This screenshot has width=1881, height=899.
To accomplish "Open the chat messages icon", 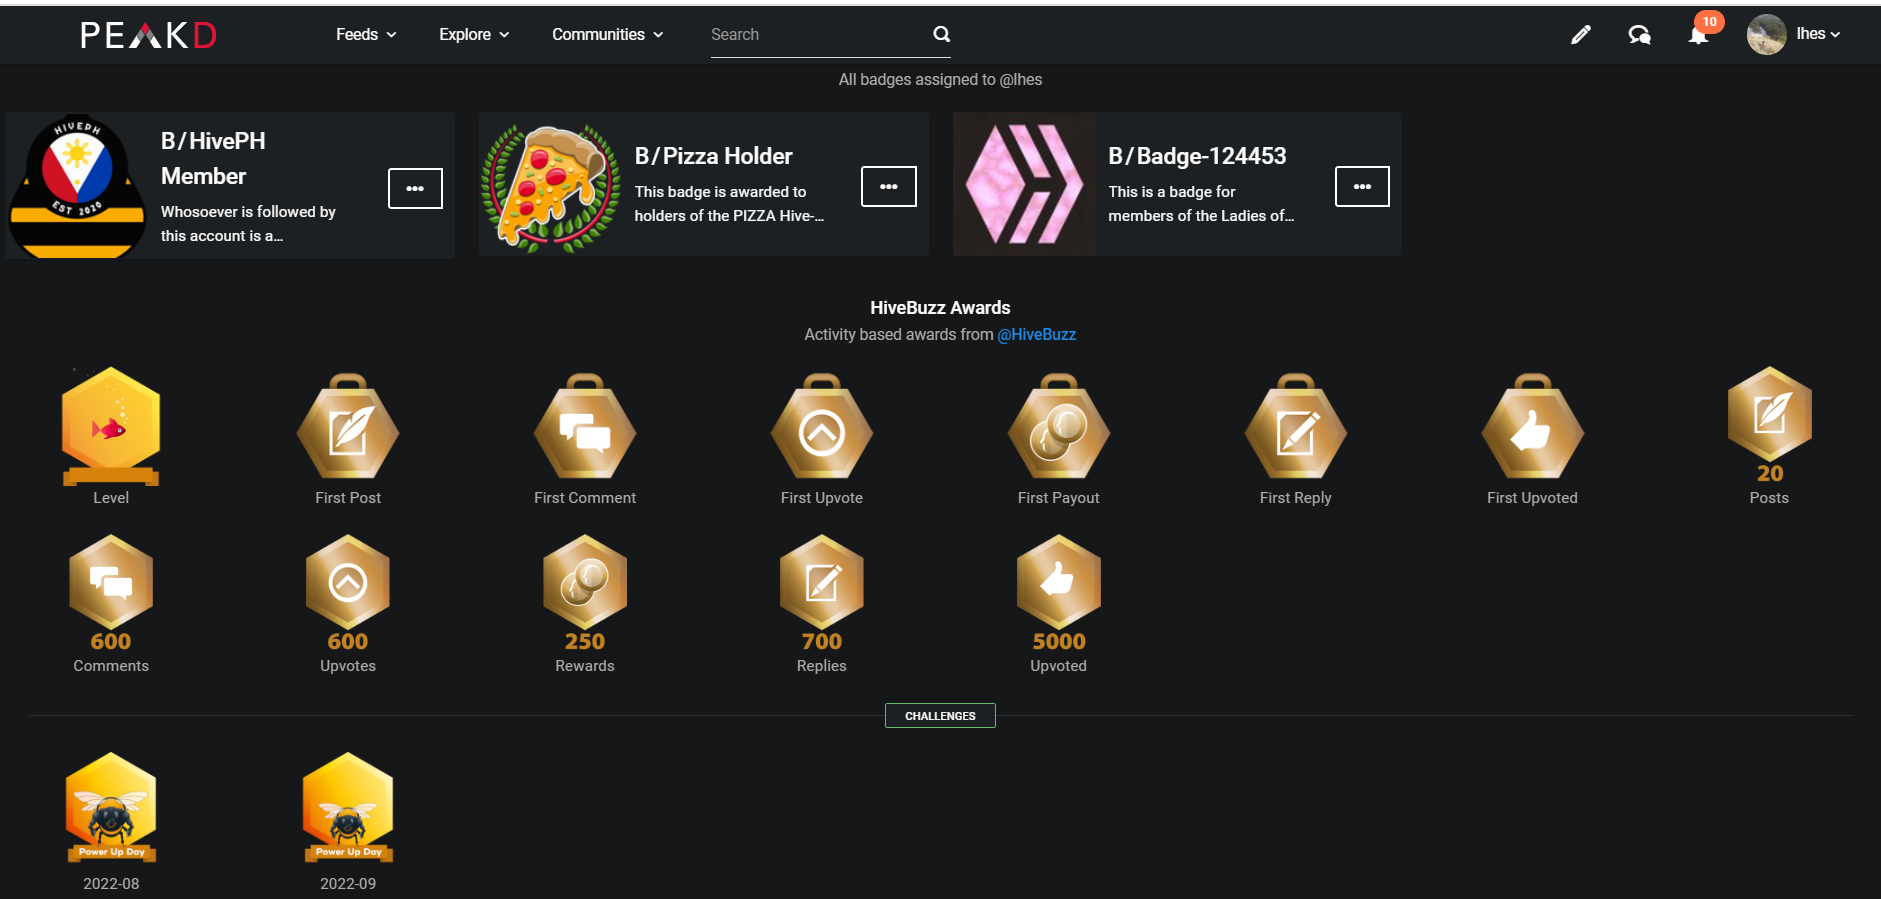I will point(1639,35).
